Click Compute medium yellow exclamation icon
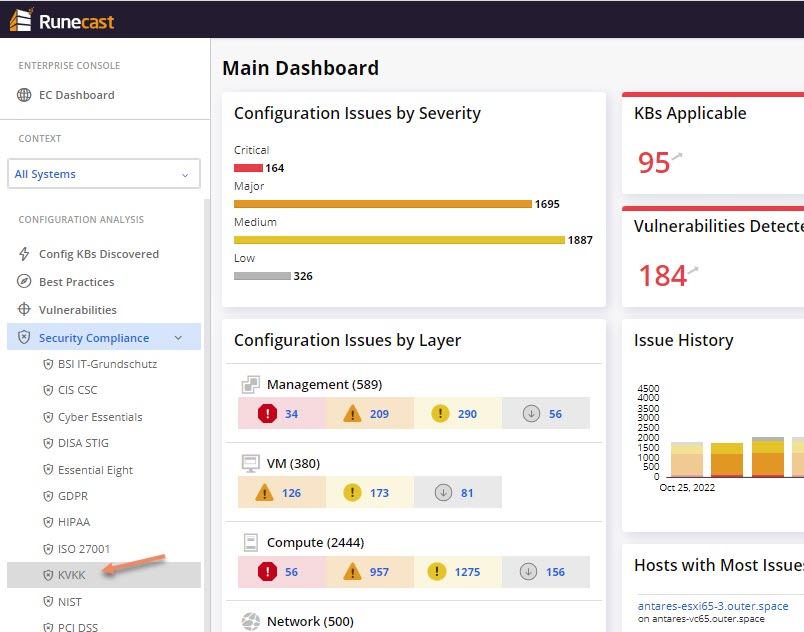Image resolution: width=804 pixels, height=632 pixels. [437, 571]
